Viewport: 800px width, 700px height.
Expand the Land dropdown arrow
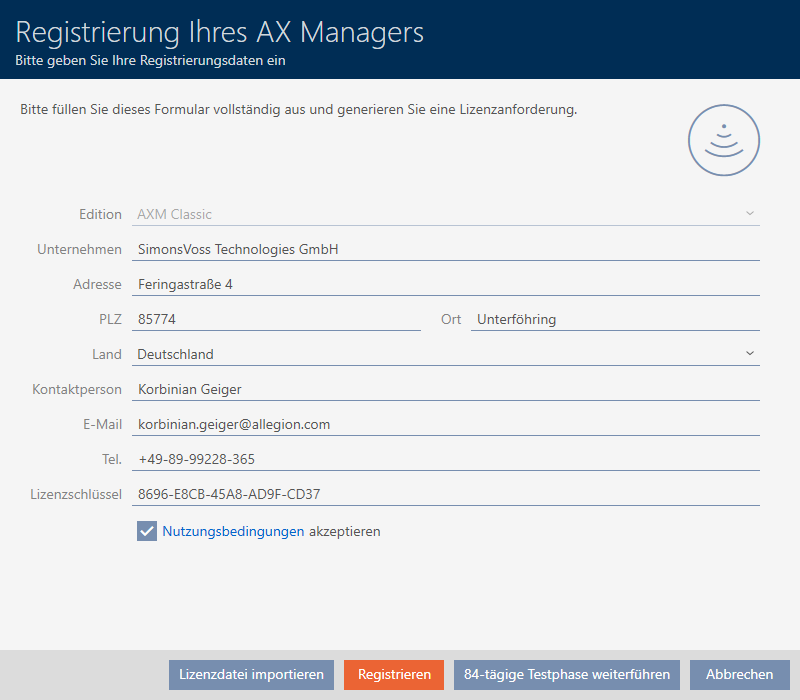point(750,354)
